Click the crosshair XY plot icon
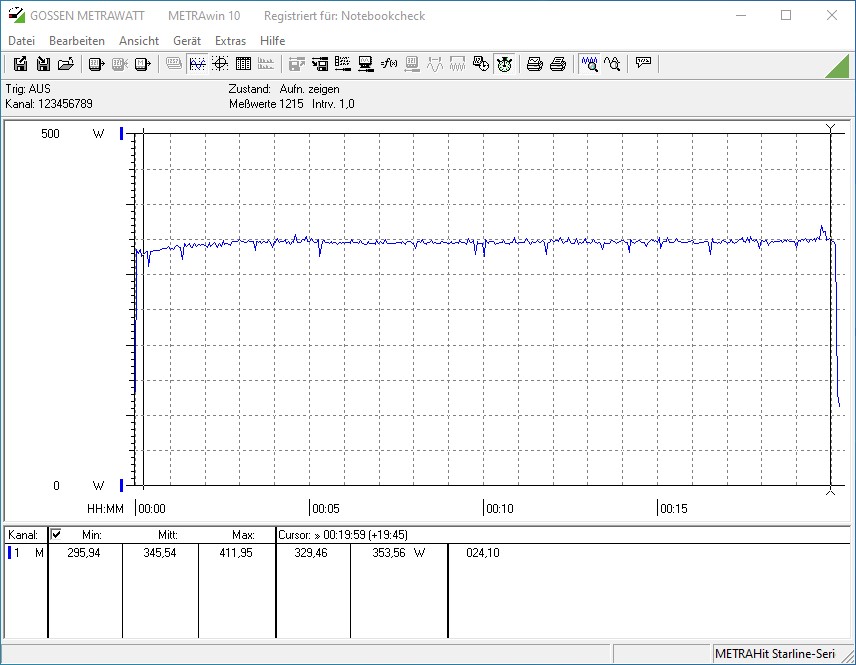This screenshot has width=856, height=665. pos(219,64)
